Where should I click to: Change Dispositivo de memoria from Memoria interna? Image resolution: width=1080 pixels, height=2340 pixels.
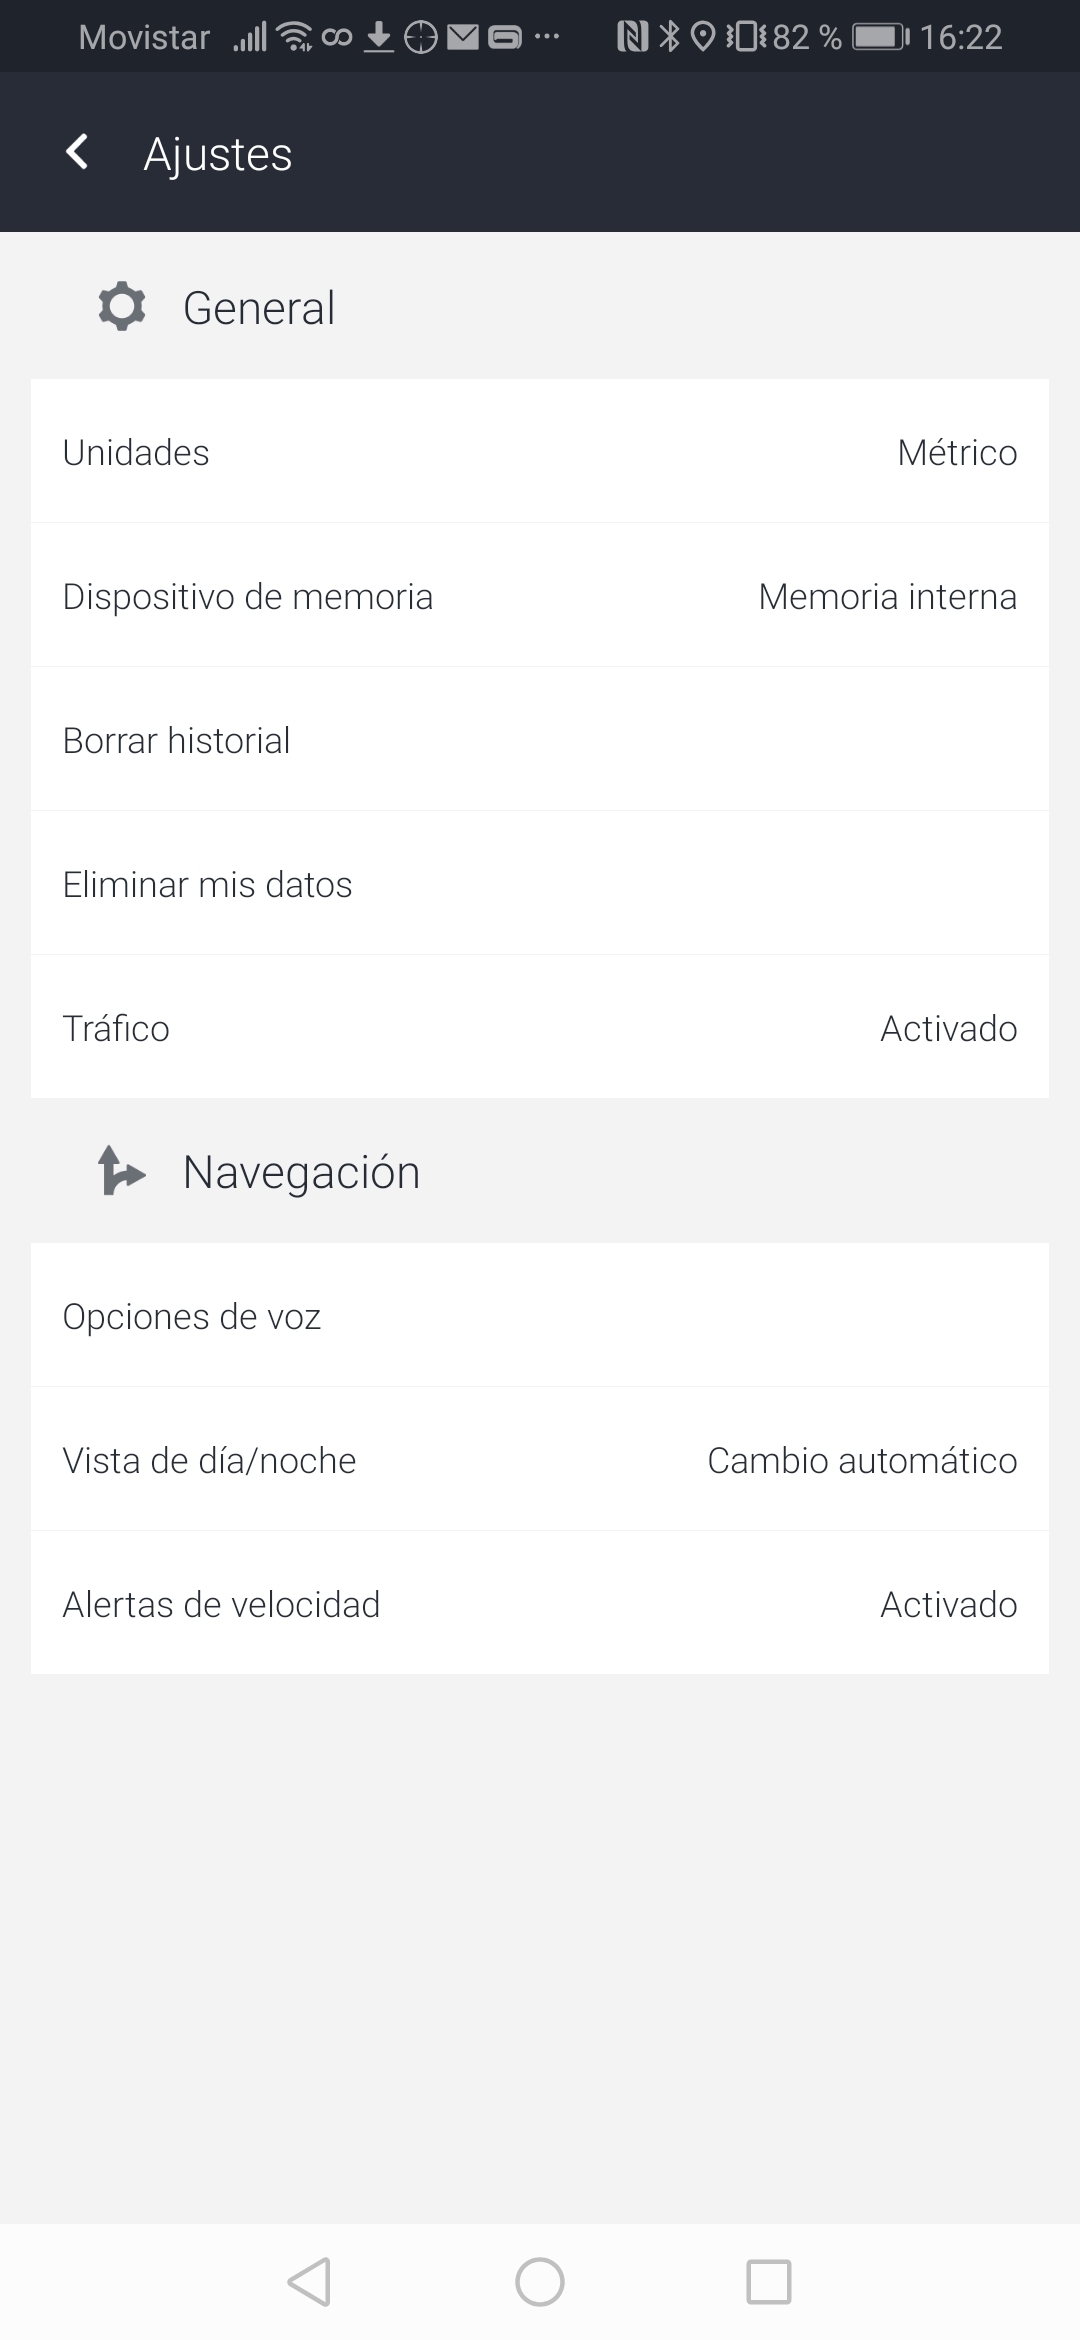[540, 596]
